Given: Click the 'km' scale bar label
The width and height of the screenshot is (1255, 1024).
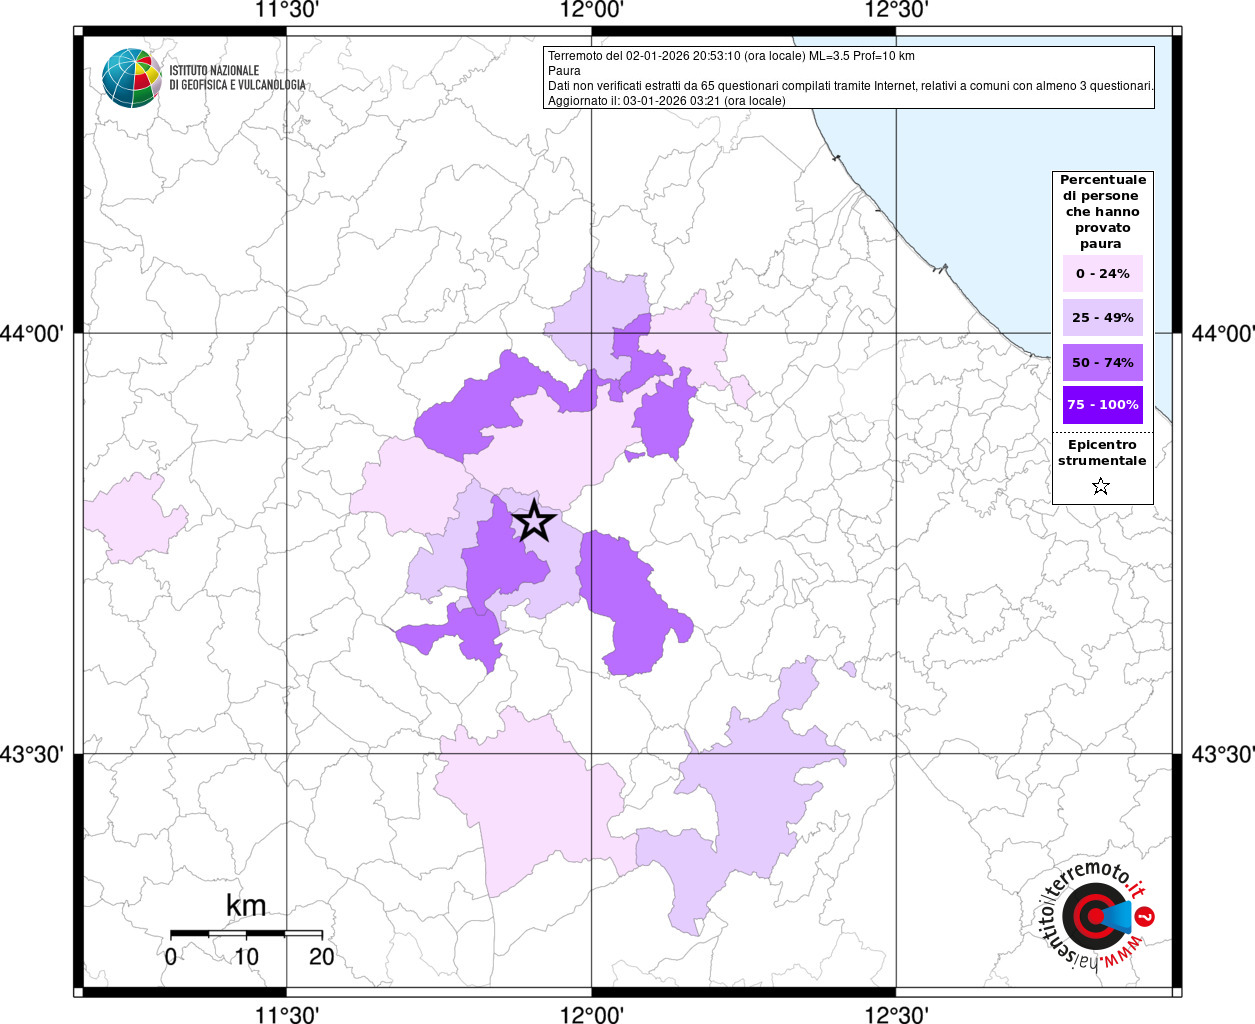Looking at the screenshot, I should (246, 905).
